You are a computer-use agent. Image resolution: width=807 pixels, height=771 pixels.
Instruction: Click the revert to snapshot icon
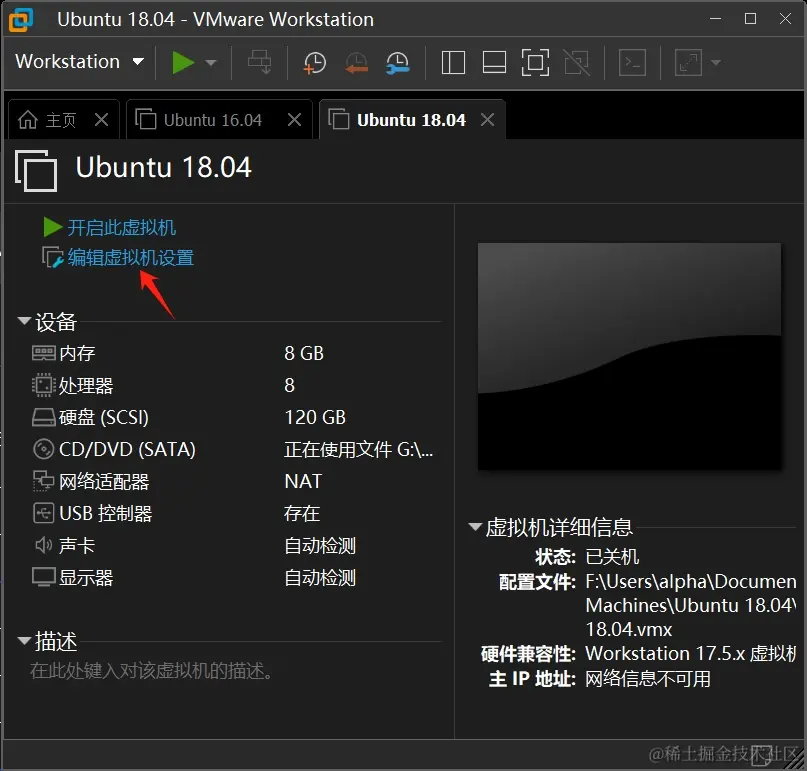click(356, 63)
